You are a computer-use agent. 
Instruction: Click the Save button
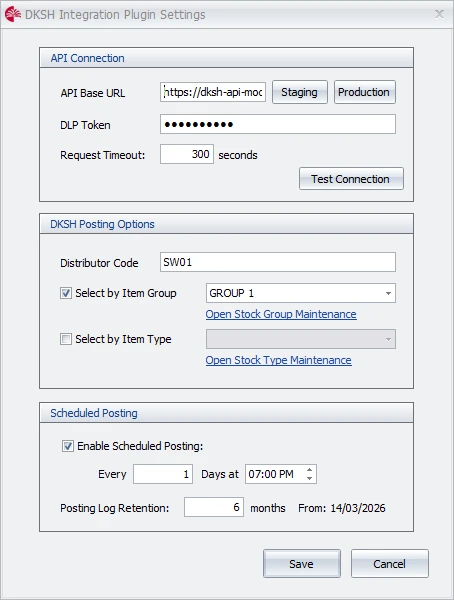coord(302,564)
